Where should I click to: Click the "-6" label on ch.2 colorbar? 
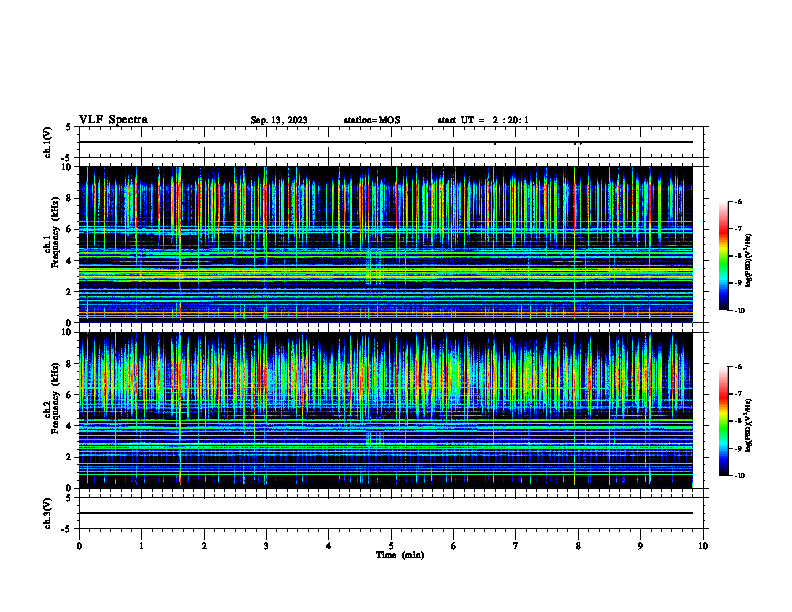tap(738, 367)
